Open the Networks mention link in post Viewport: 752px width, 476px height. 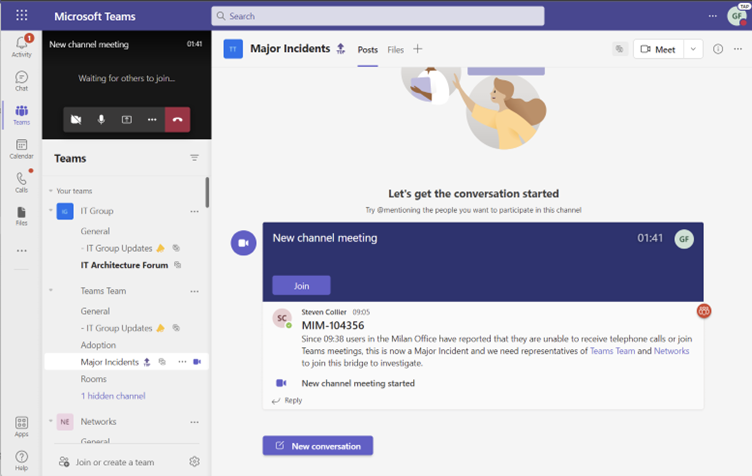tap(671, 351)
